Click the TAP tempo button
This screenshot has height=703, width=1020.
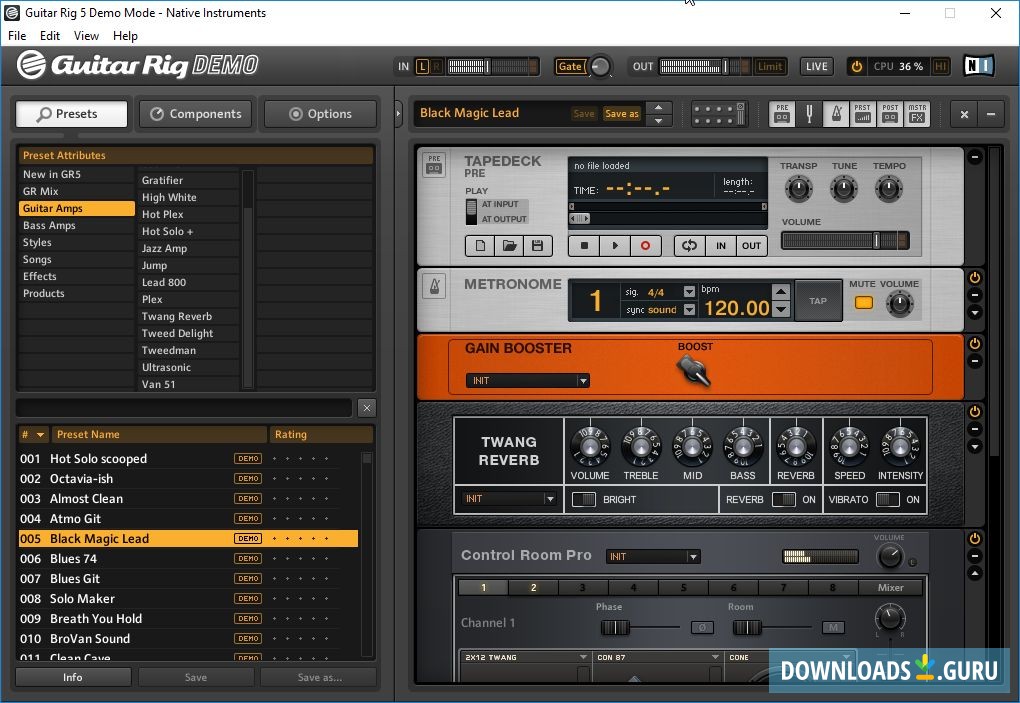tap(818, 298)
